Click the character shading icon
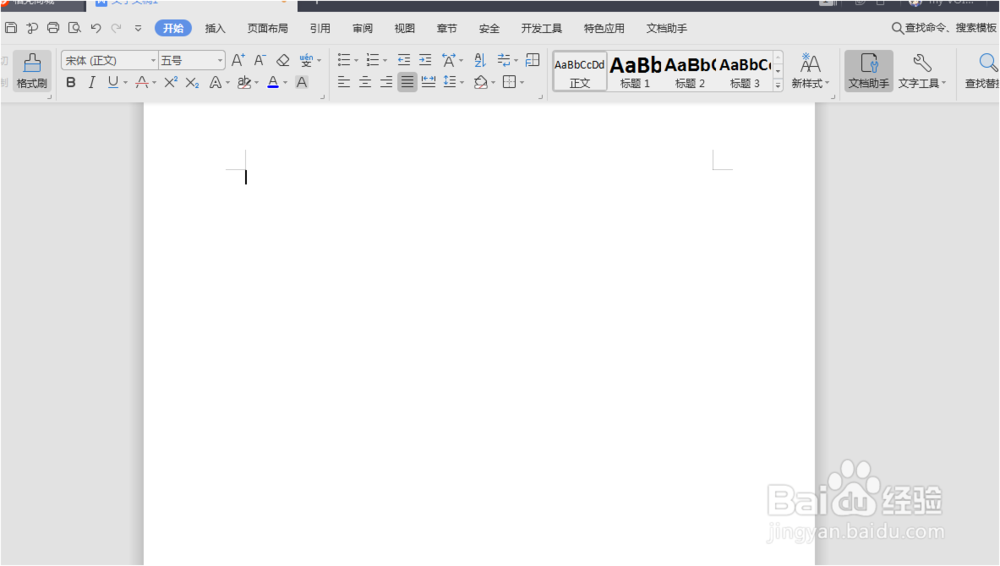This screenshot has width=1000, height=566. [x=302, y=82]
